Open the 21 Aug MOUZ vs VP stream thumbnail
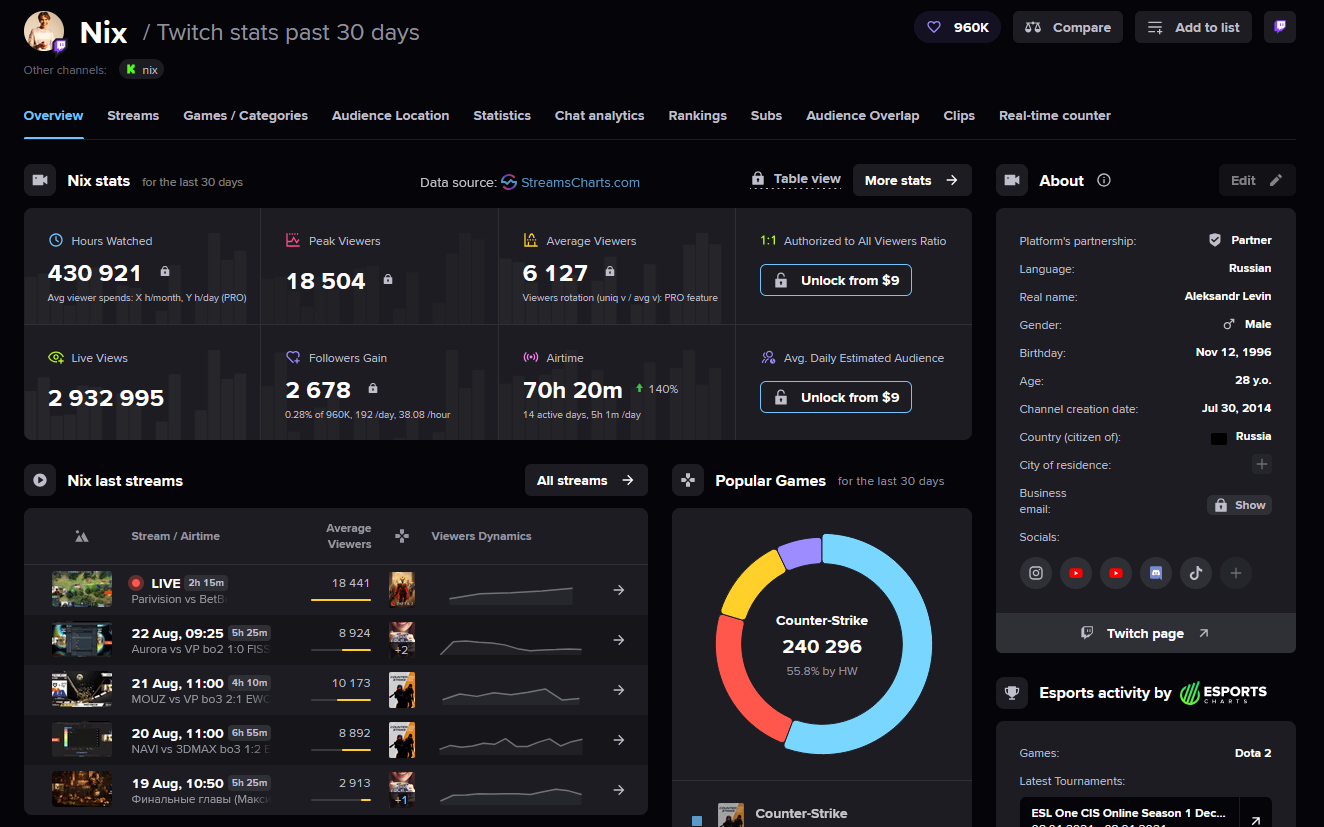 click(82, 690)
